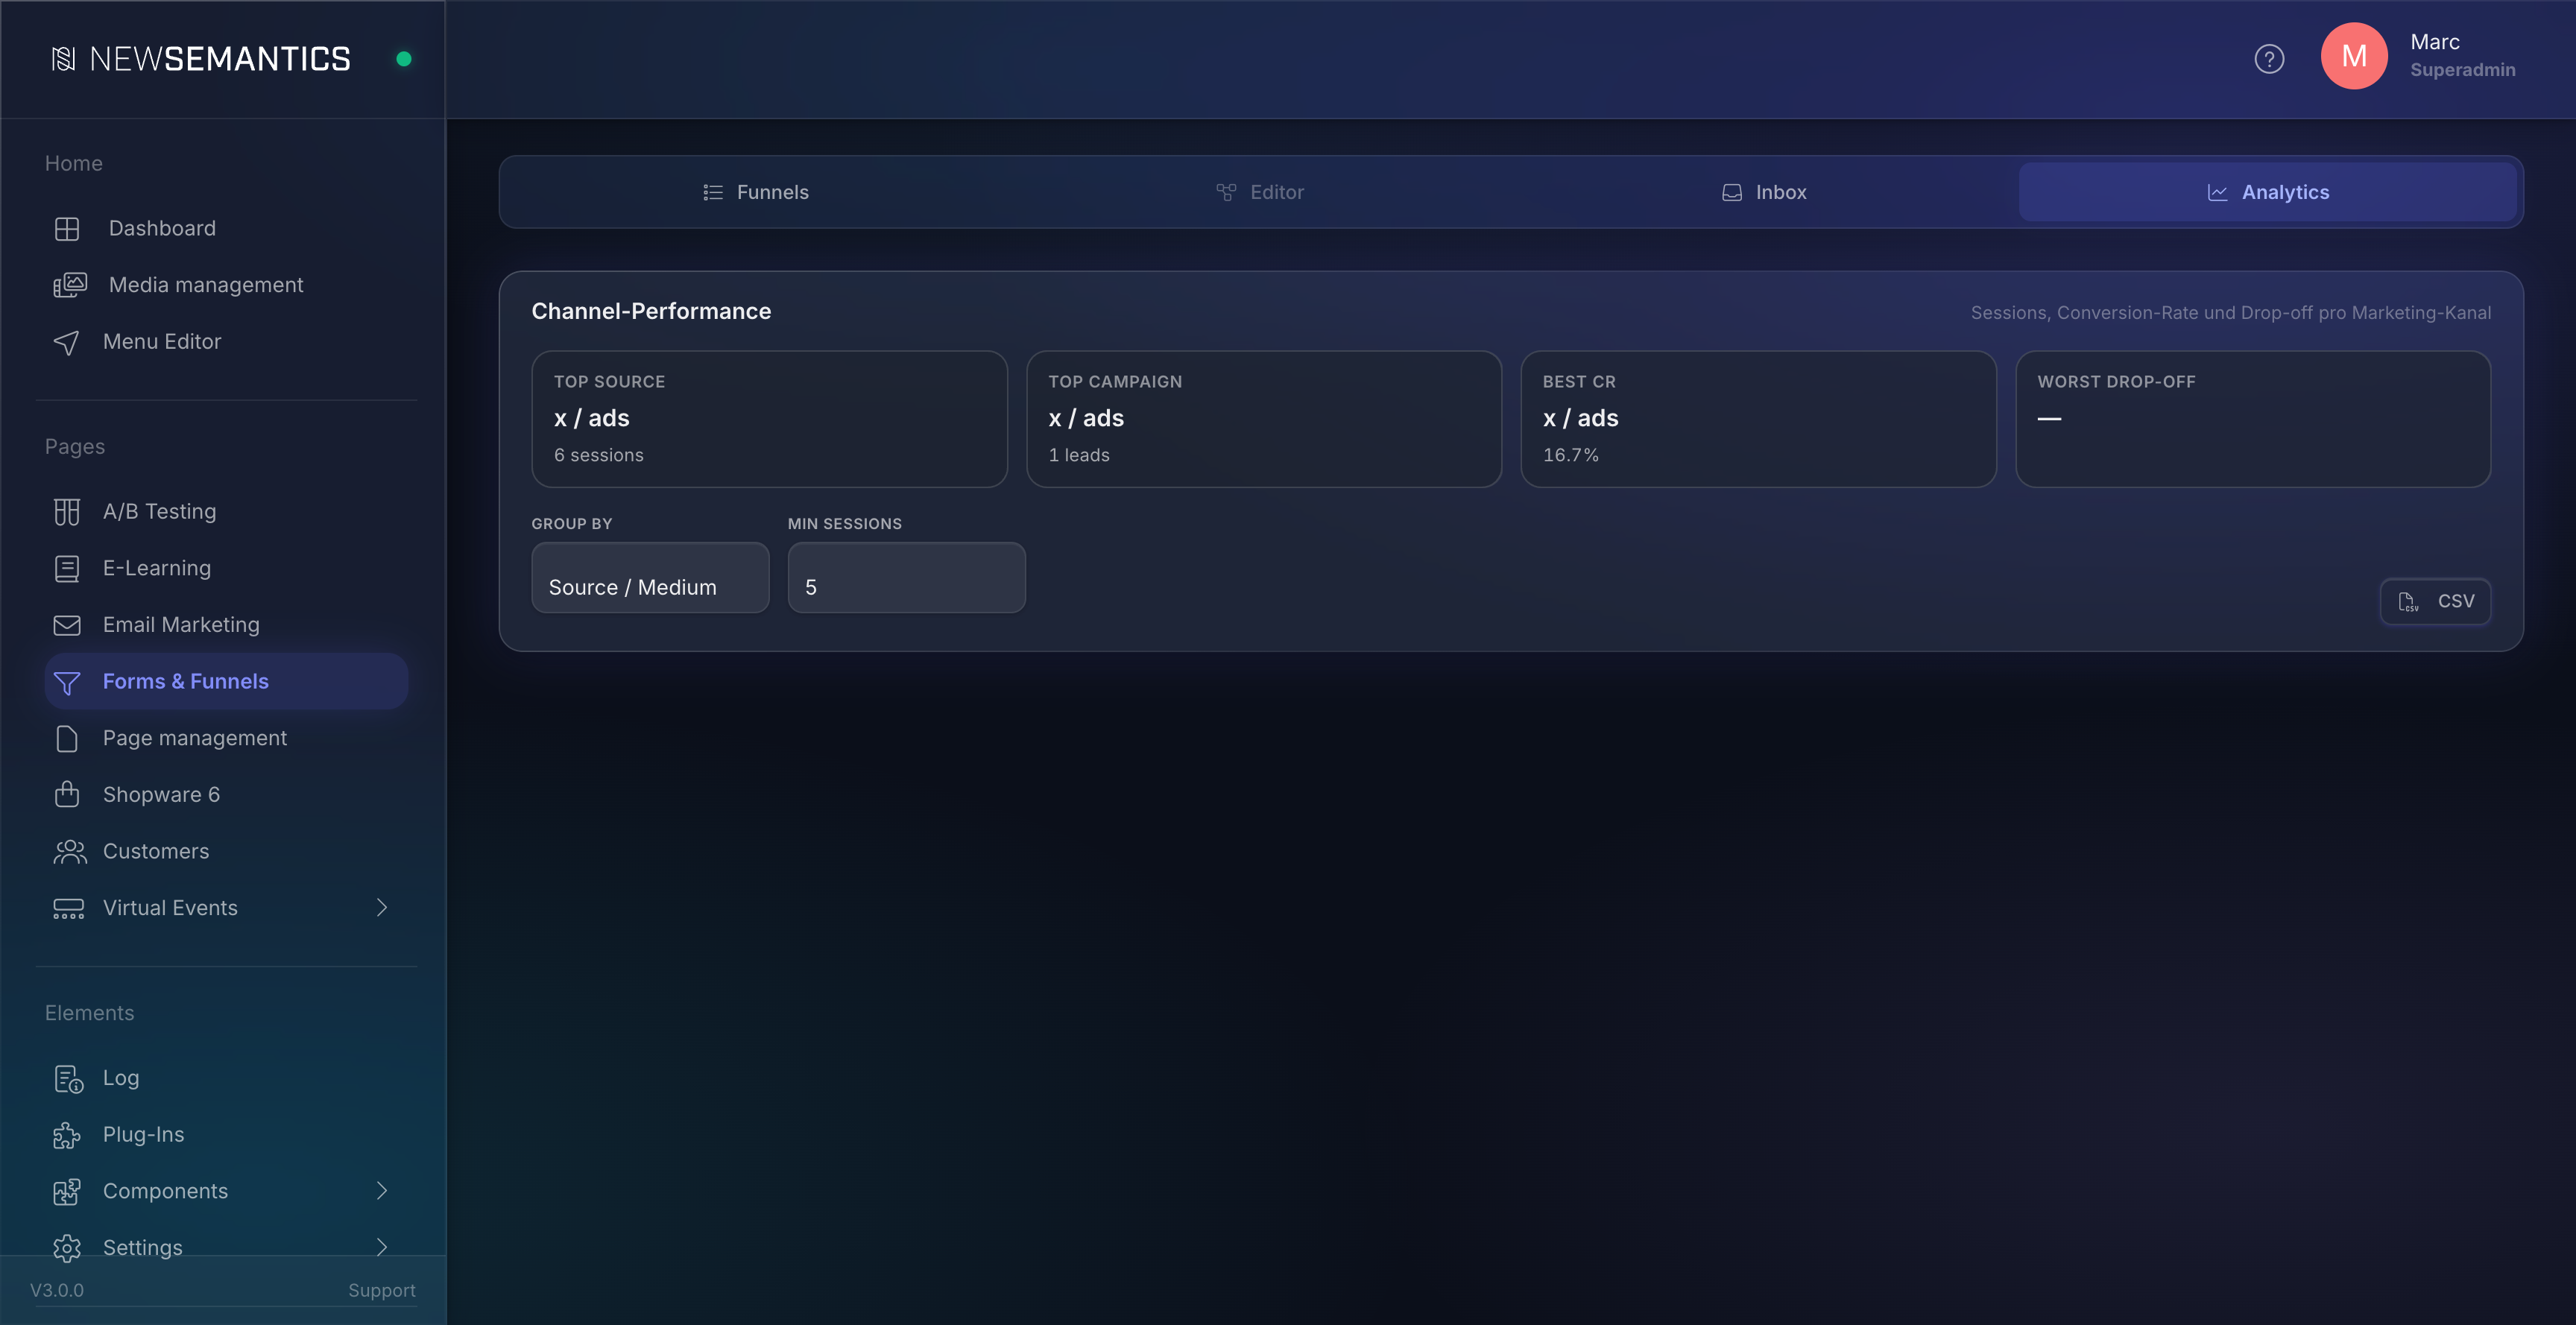
Task: Click the Analytics tab chart icon
Action: (x=2217, y=192)
